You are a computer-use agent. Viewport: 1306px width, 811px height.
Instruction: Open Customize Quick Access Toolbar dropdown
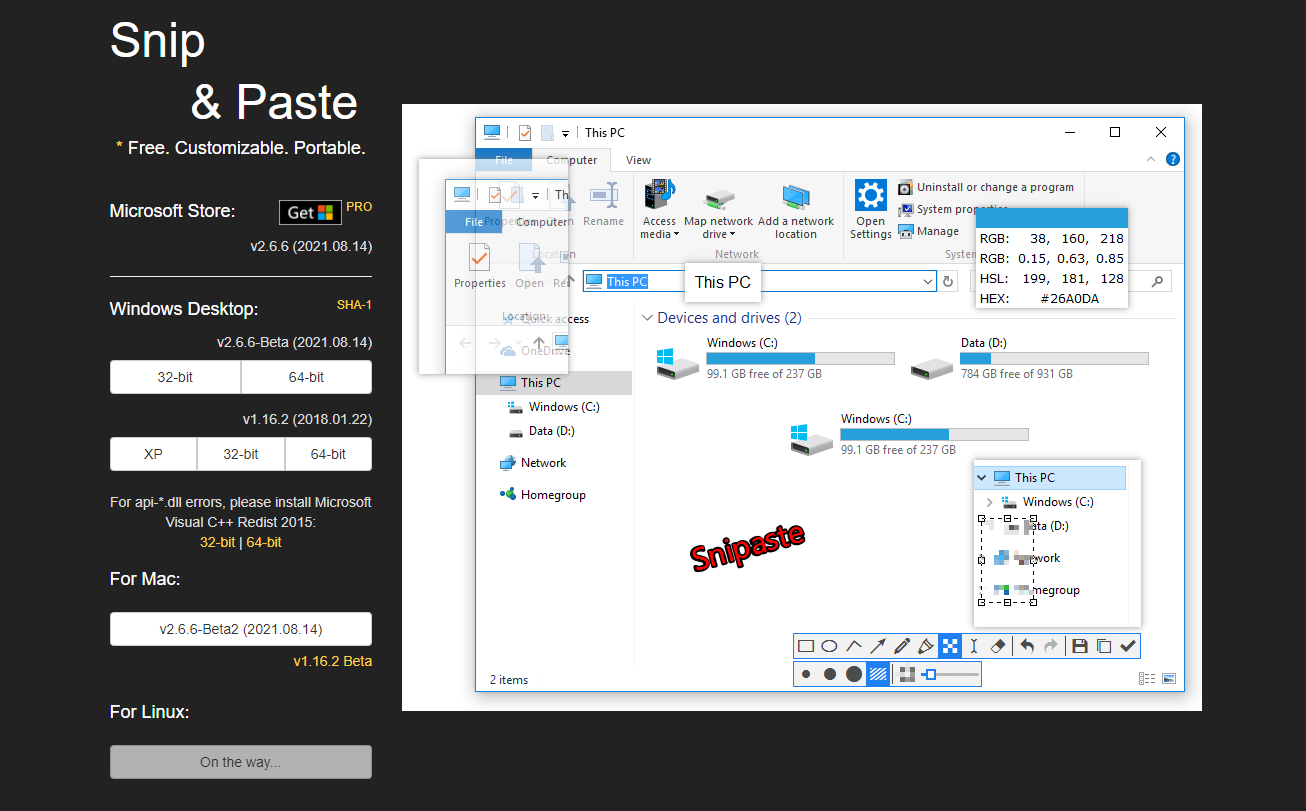pos(565,133)
